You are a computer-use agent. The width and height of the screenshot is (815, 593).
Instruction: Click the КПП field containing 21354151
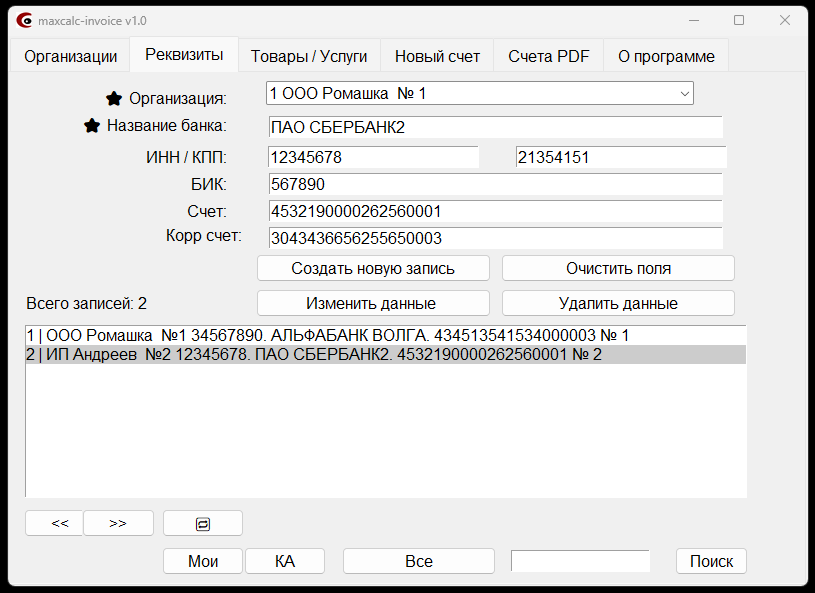coord(621,157)
